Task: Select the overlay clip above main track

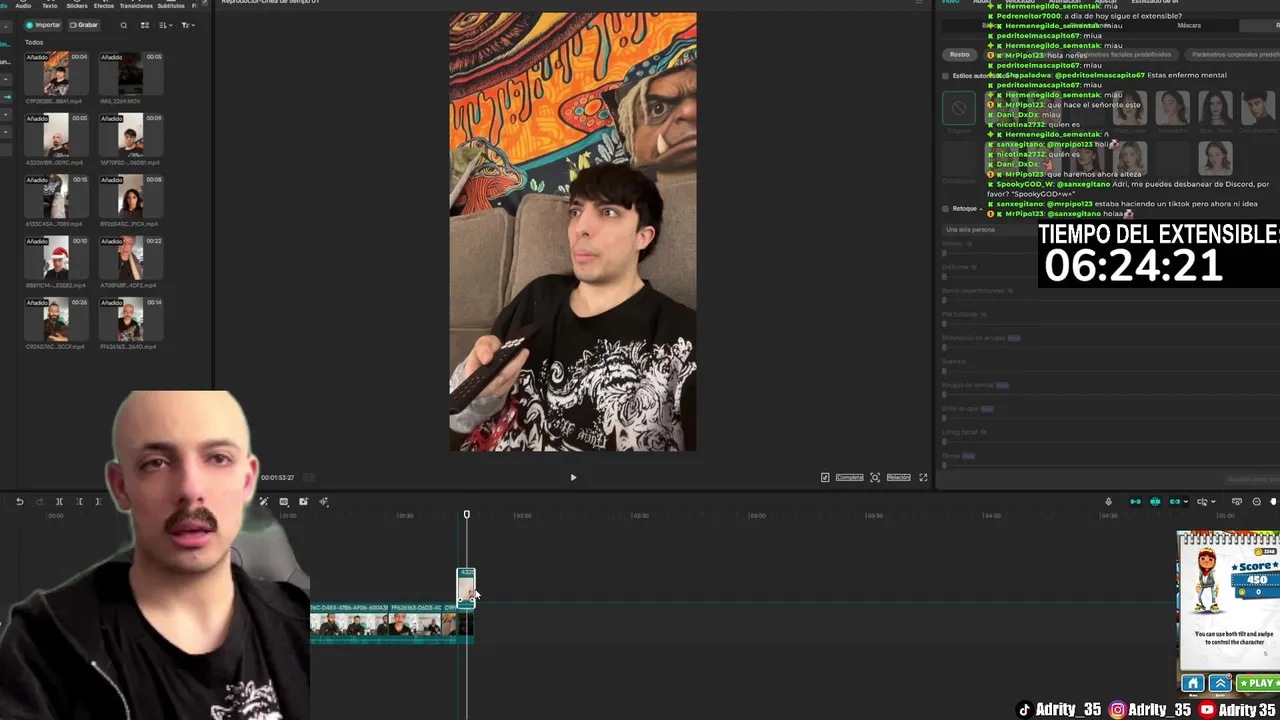Action: [465, 588]
